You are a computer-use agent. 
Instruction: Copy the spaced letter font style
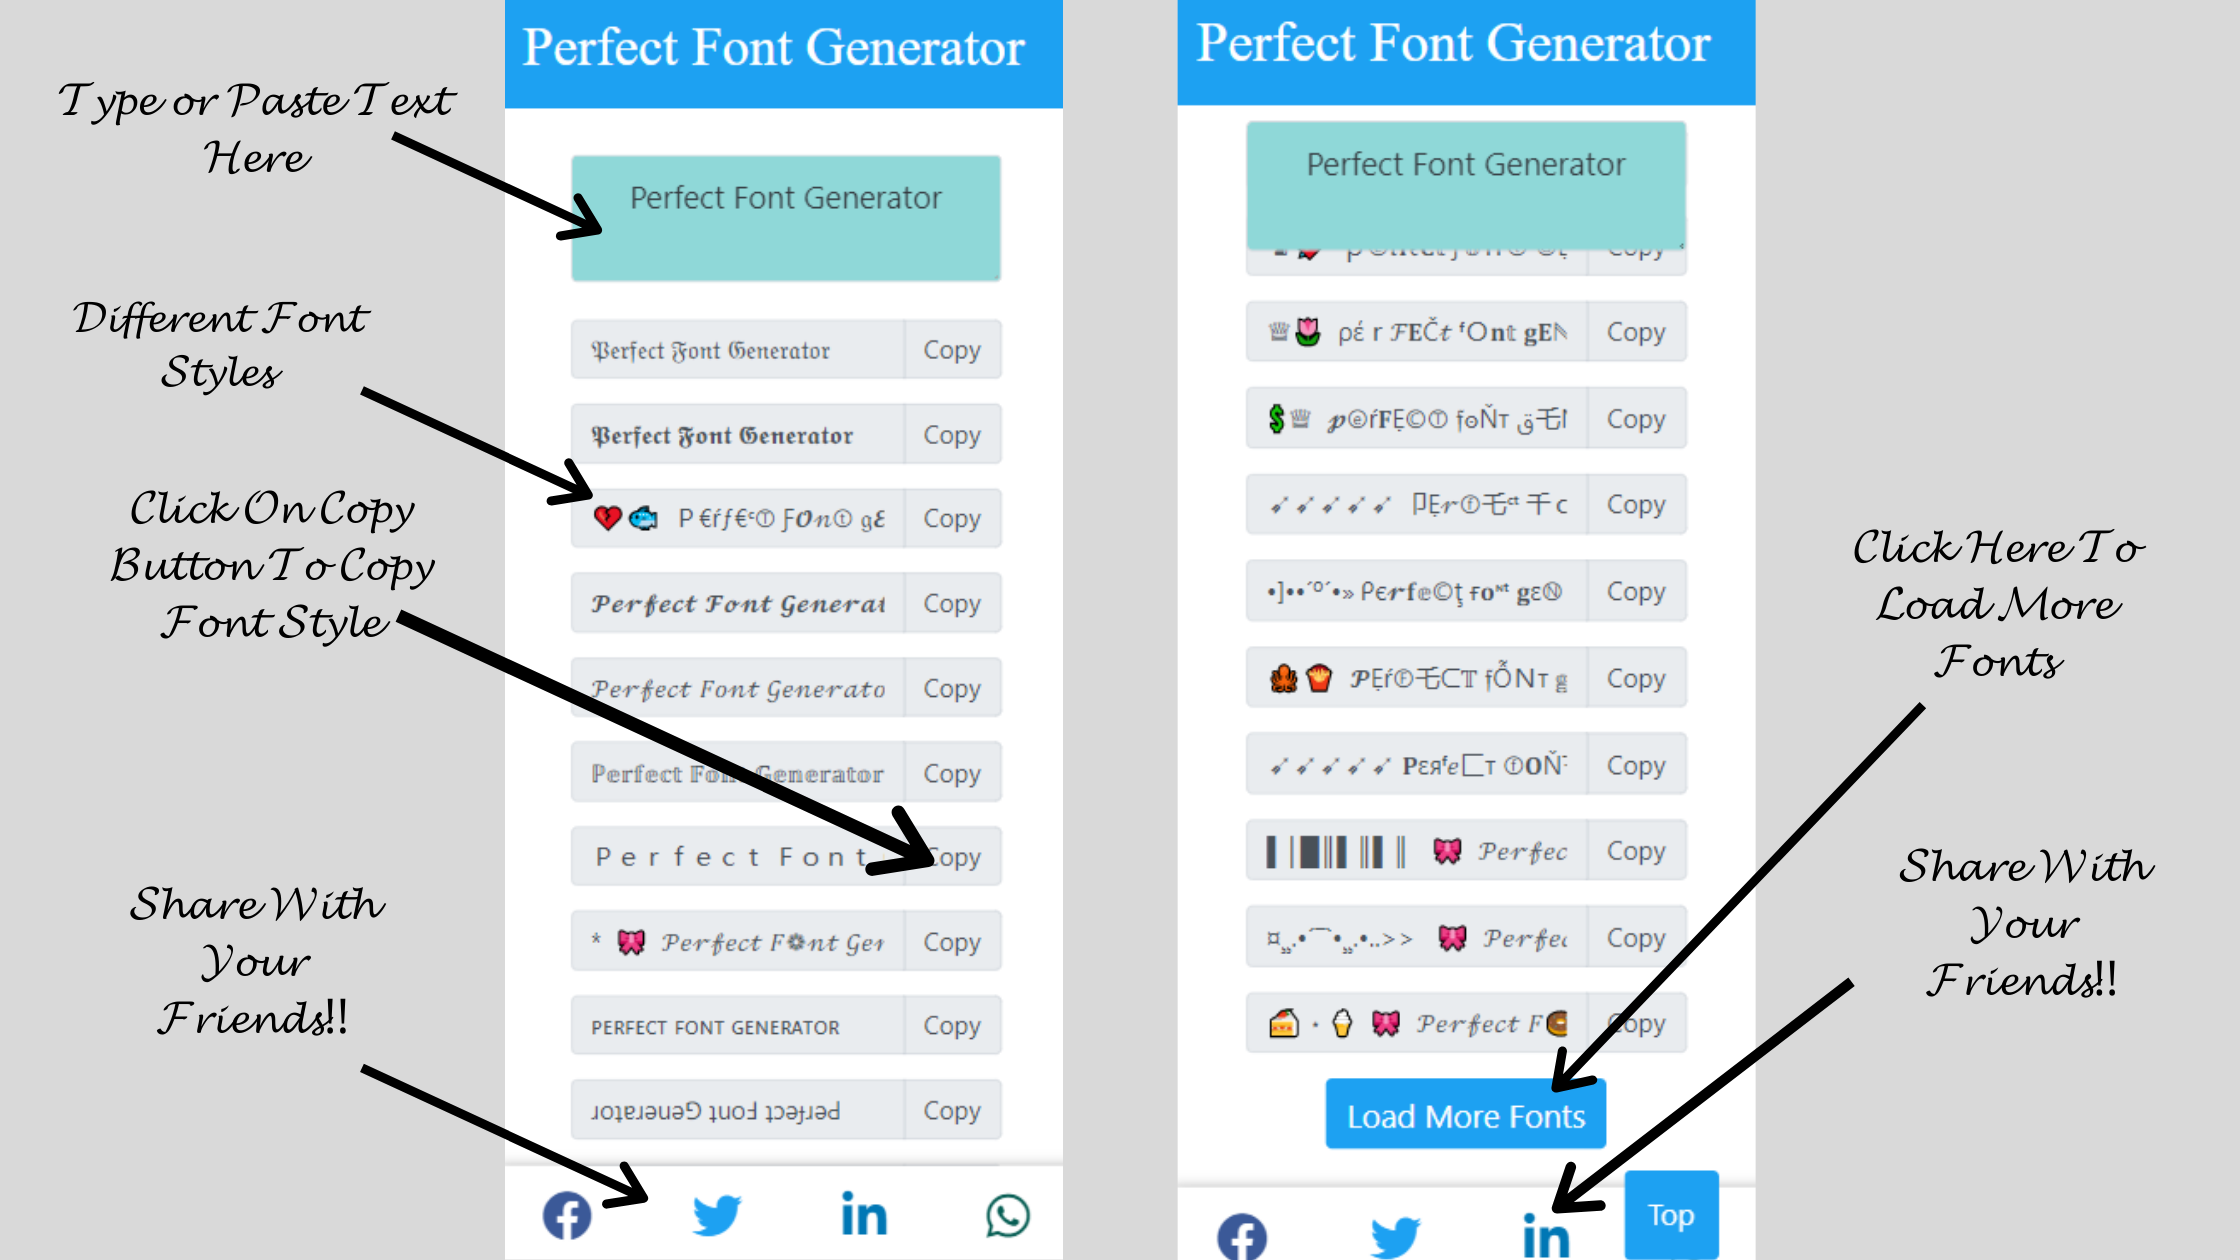click(952, 857)
